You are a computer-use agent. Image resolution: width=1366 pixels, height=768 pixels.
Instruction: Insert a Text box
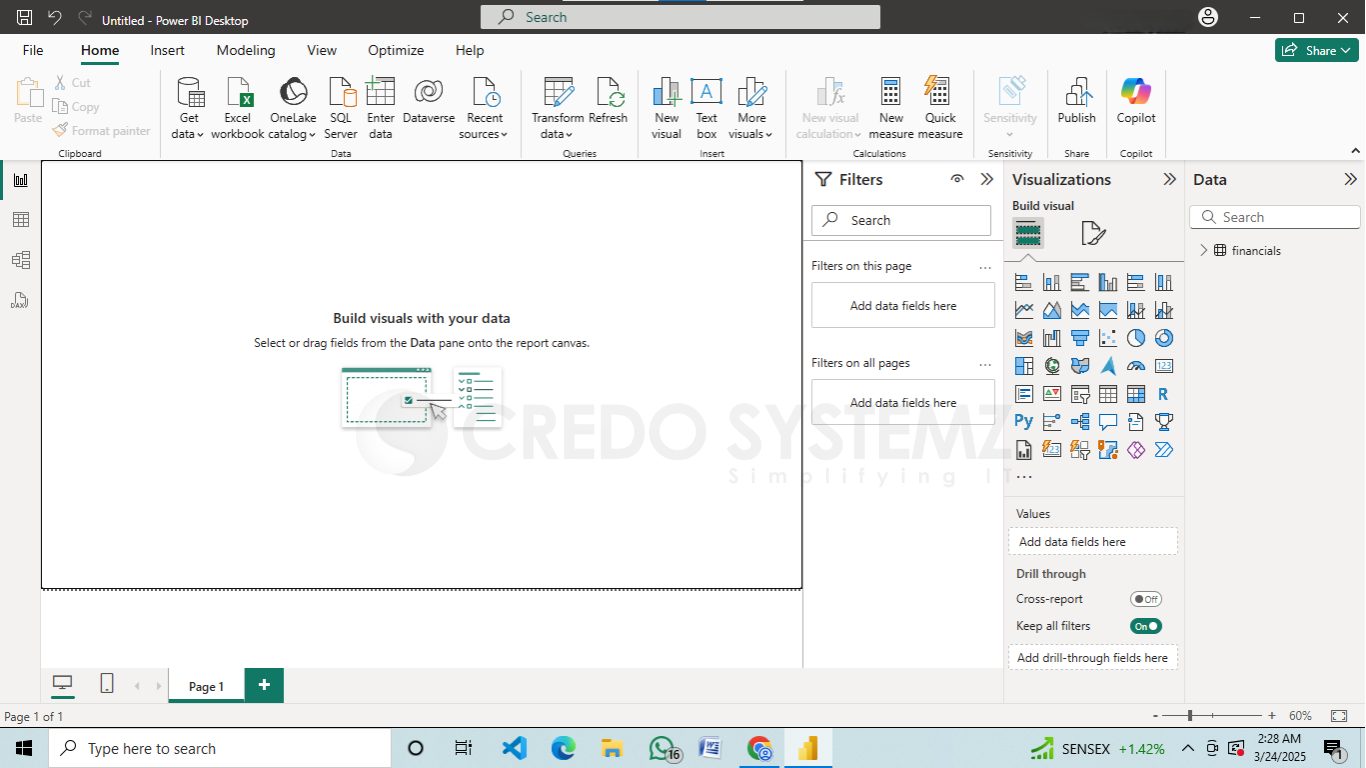pyautogui.click(x=707, y=108)
